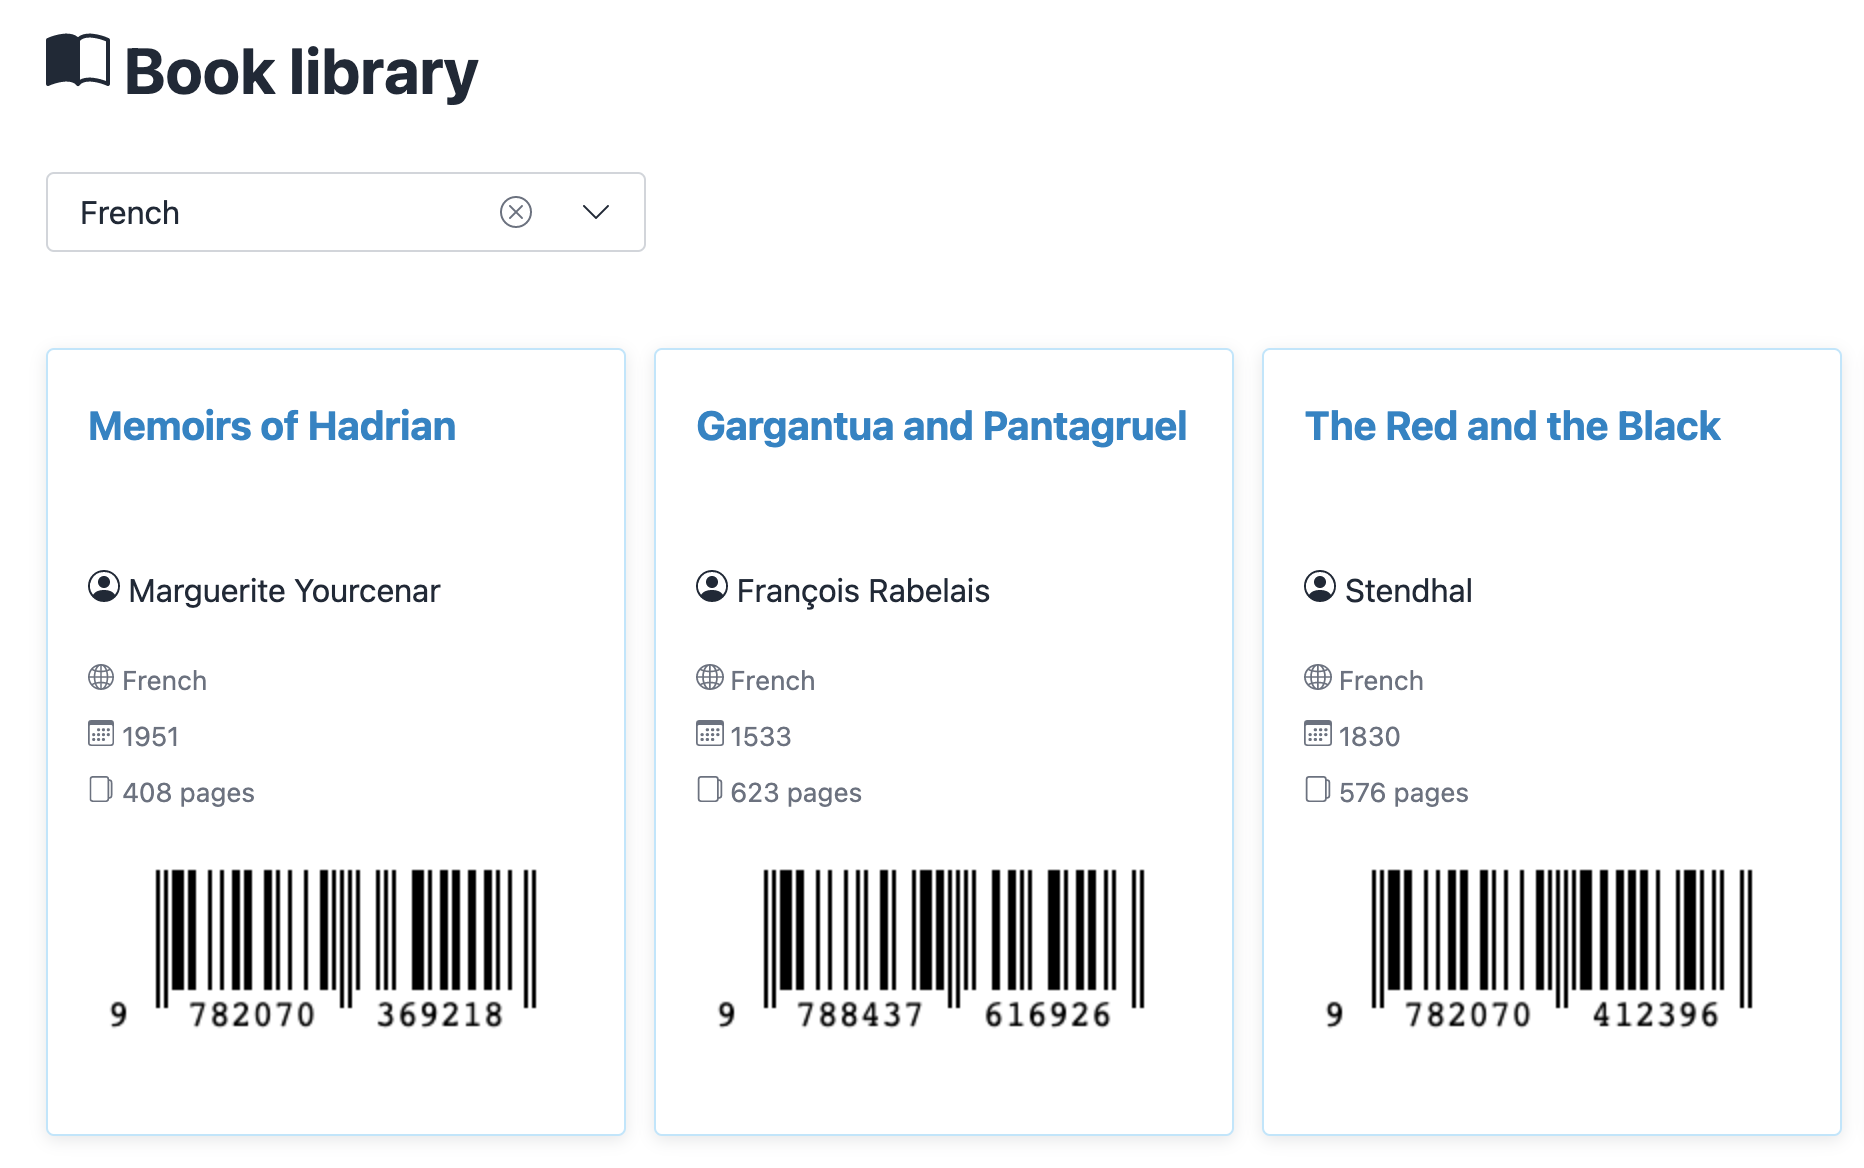Click globe icon on the Stendhal card
Viewport: 1864px width, 1168px height.
[x=1317, y=678]
